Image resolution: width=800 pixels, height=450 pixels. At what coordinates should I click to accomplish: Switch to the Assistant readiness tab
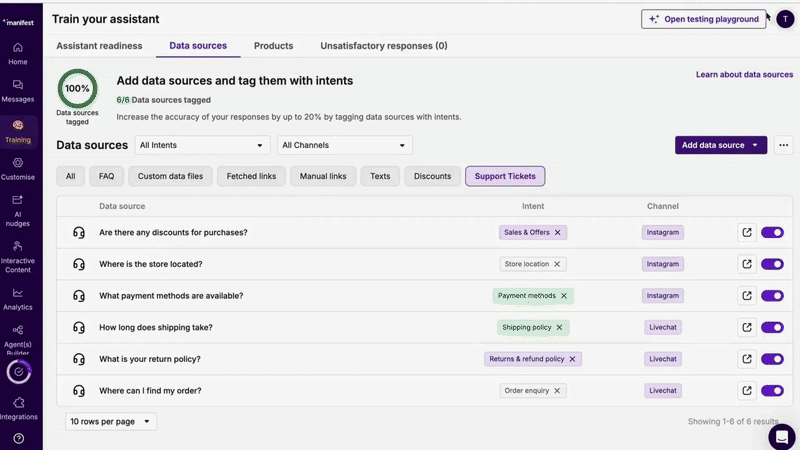click(99, 46)
